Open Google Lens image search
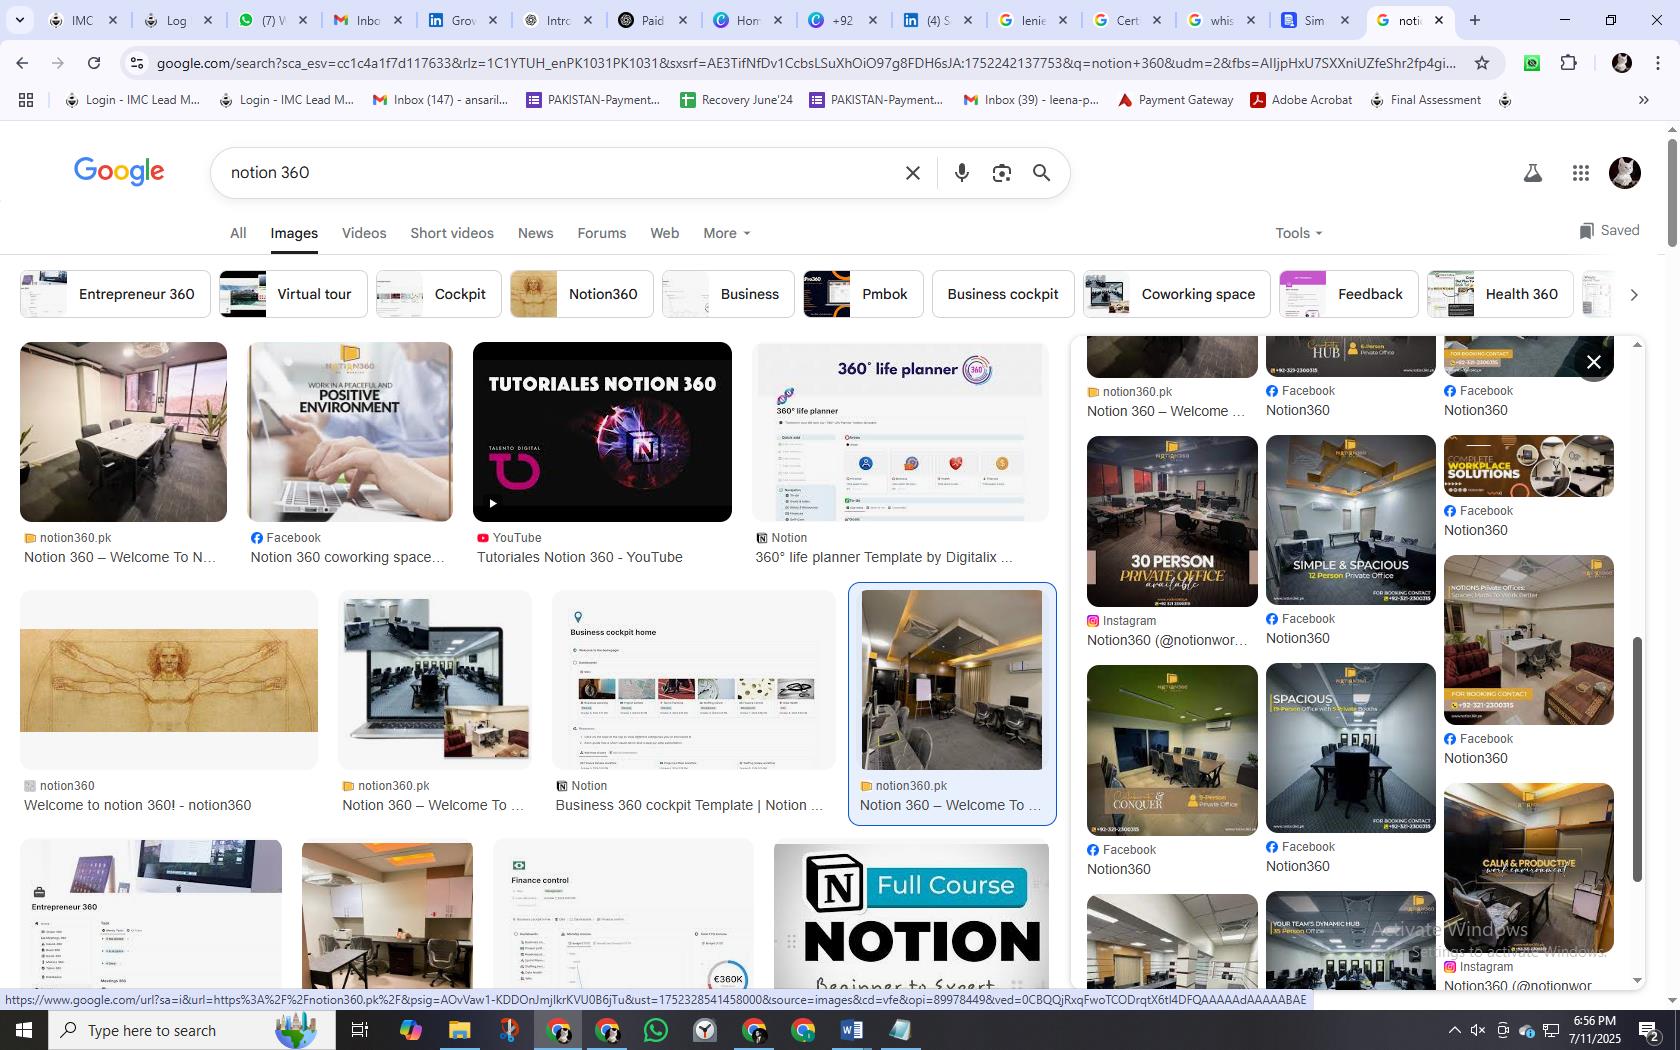Screen dimensions: 1680x1050 (1001, 173)
